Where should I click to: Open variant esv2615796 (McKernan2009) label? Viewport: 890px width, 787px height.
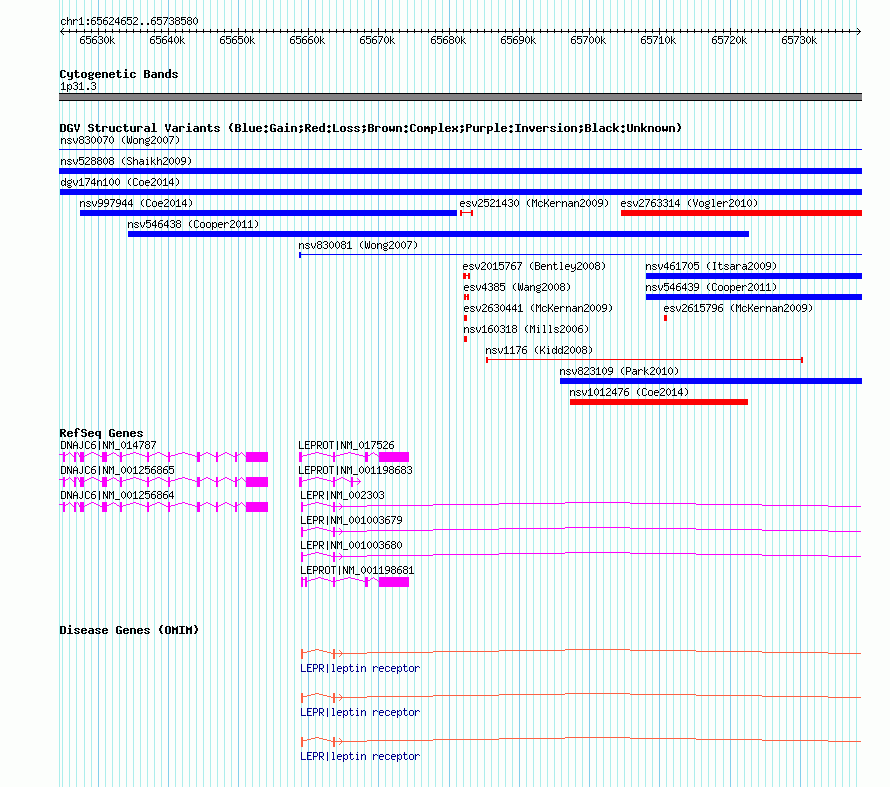tap(738, 308)
